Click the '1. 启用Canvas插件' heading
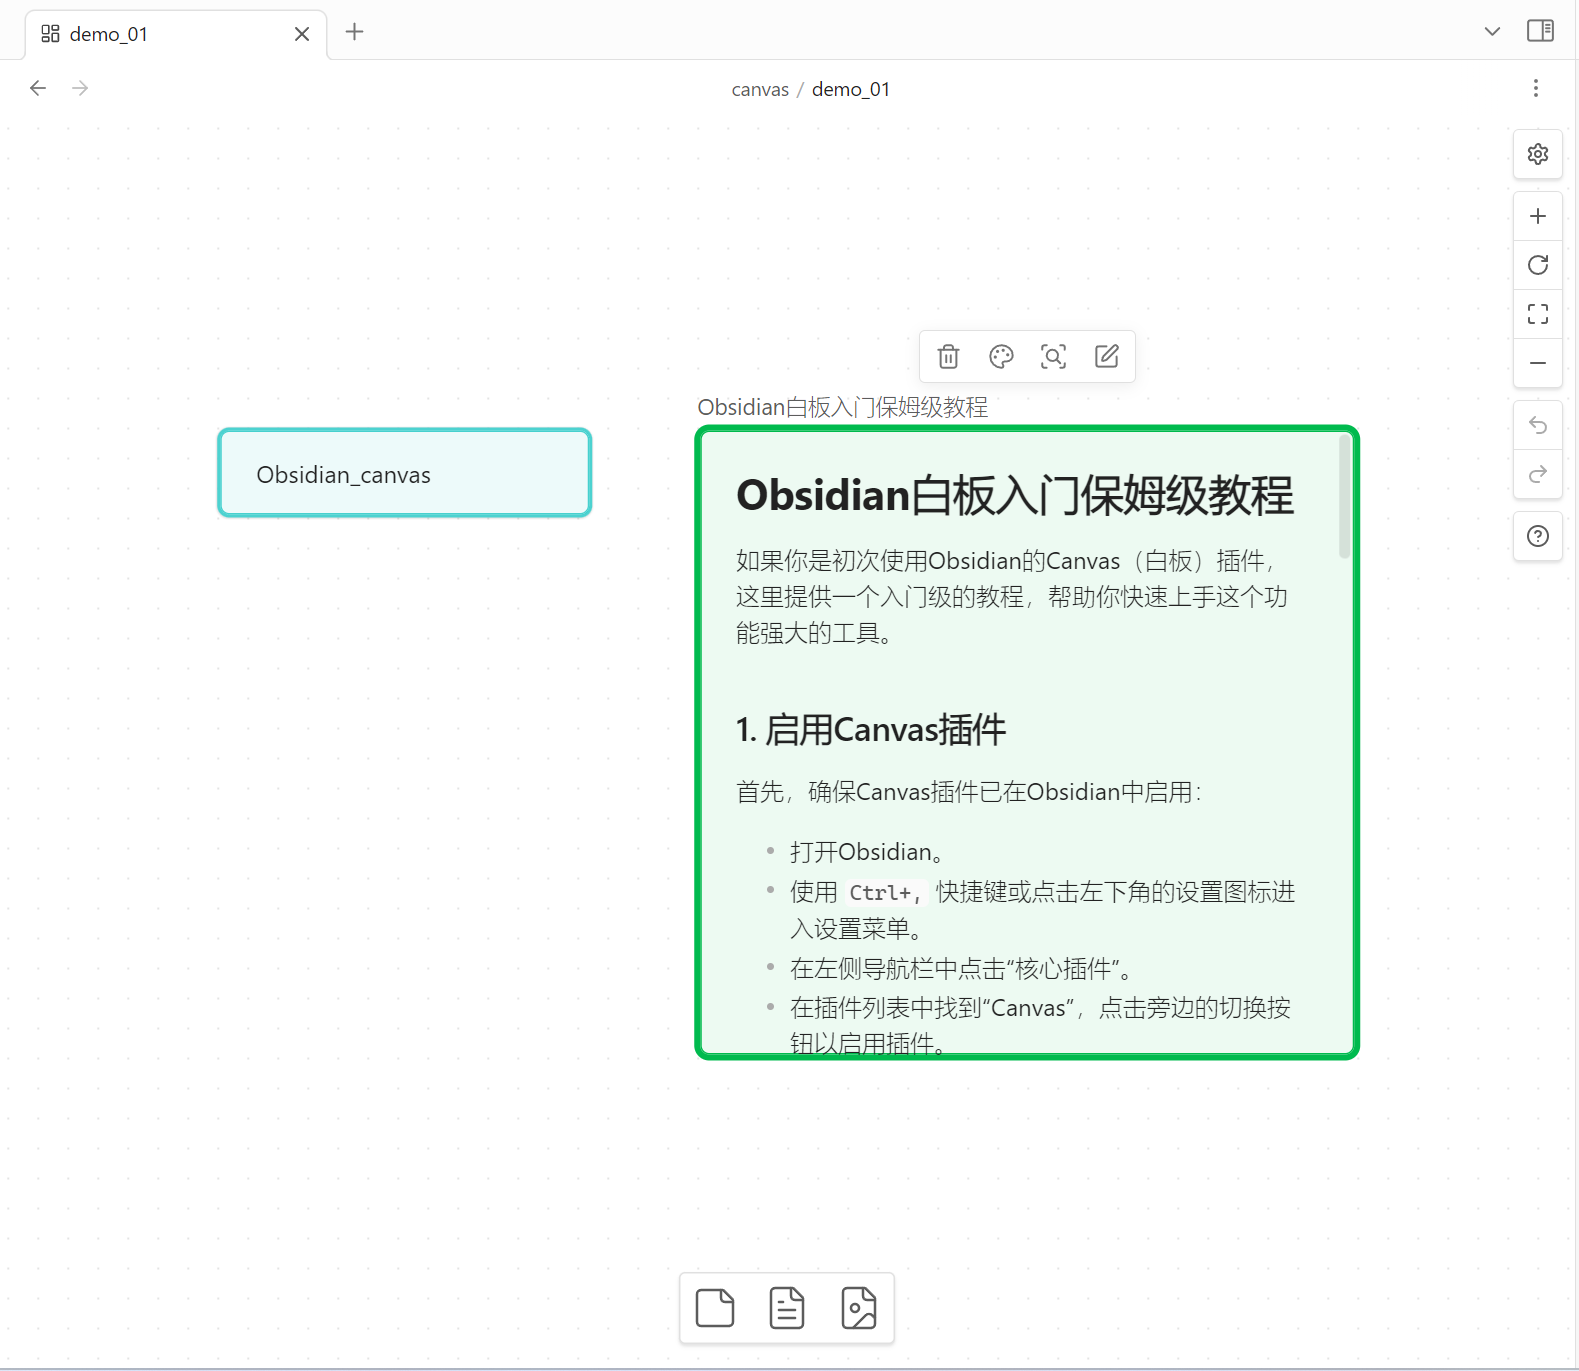Viewport: 1579px width, 1371px height. (871, 730)
